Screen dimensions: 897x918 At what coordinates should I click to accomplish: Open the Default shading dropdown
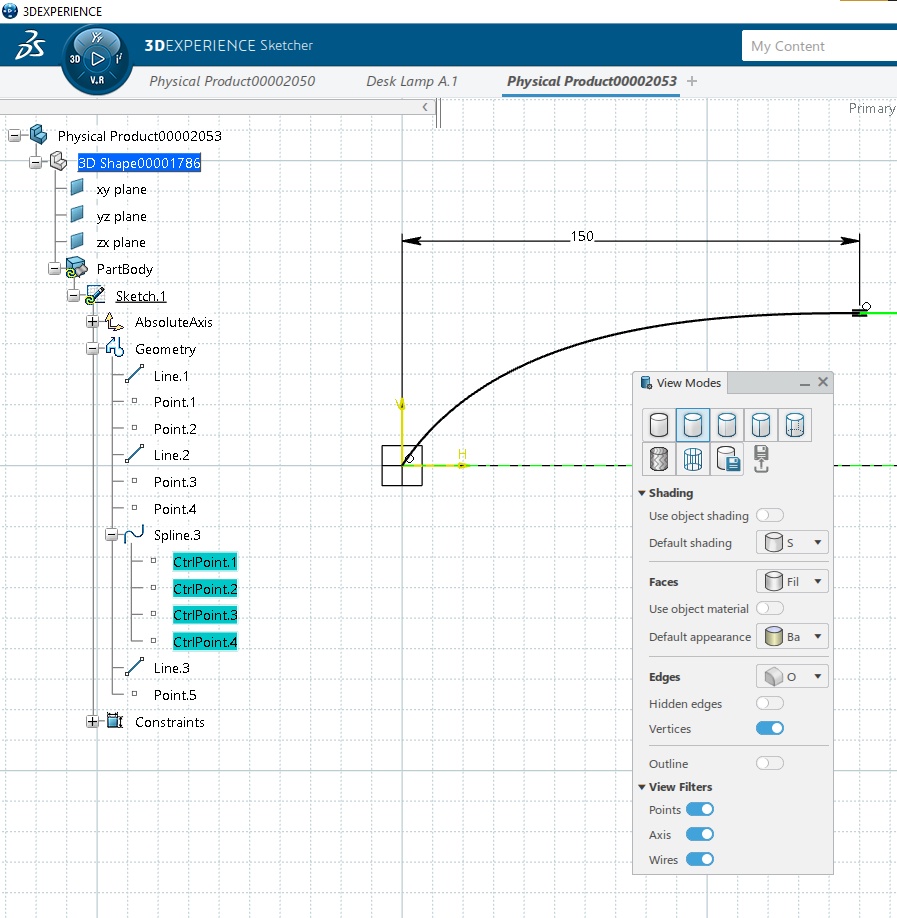pos(792,542)
